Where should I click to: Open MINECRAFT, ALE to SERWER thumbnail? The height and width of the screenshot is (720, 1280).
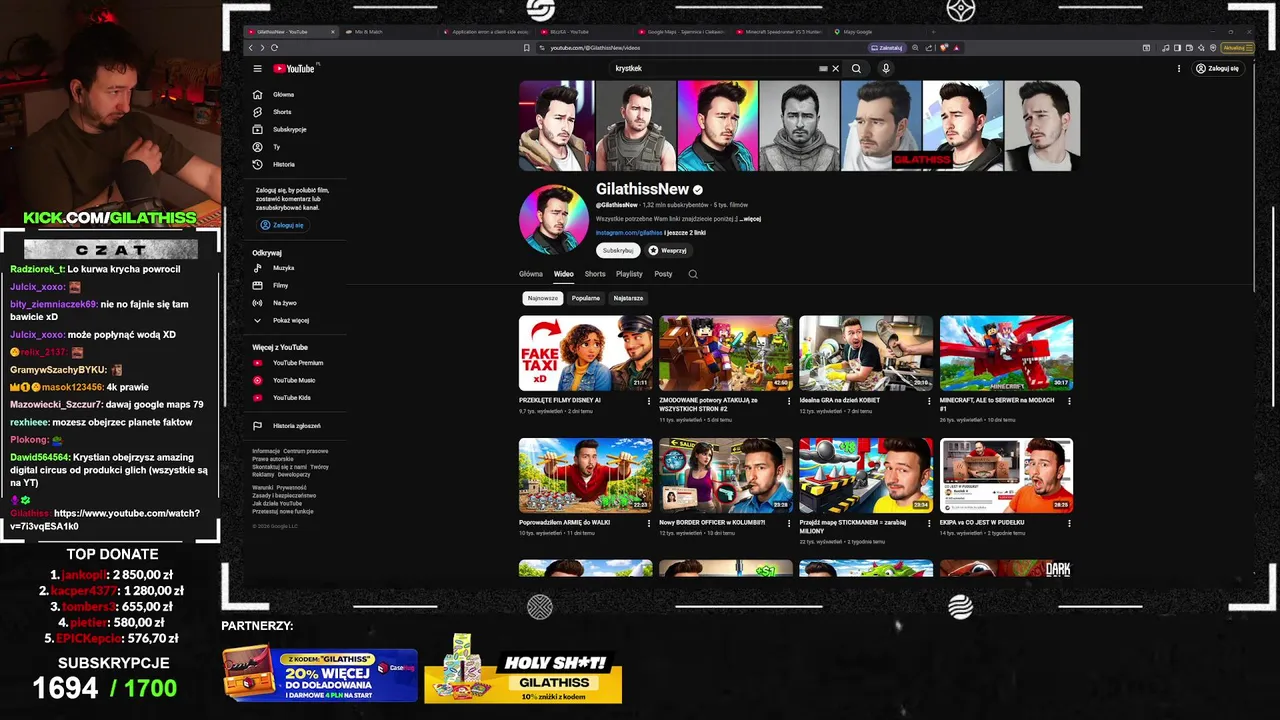pyautogui.click(x=1006, y=353)
